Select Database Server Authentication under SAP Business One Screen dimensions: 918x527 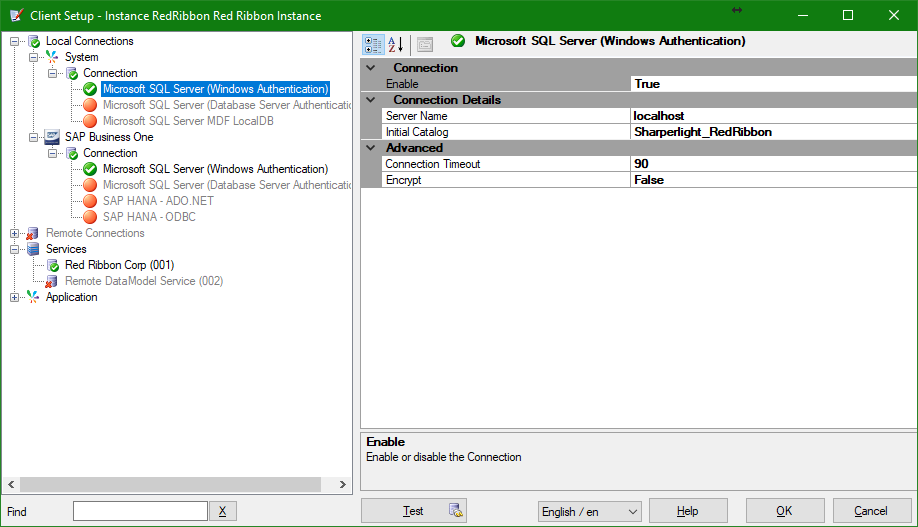click(x=227, y=185)
